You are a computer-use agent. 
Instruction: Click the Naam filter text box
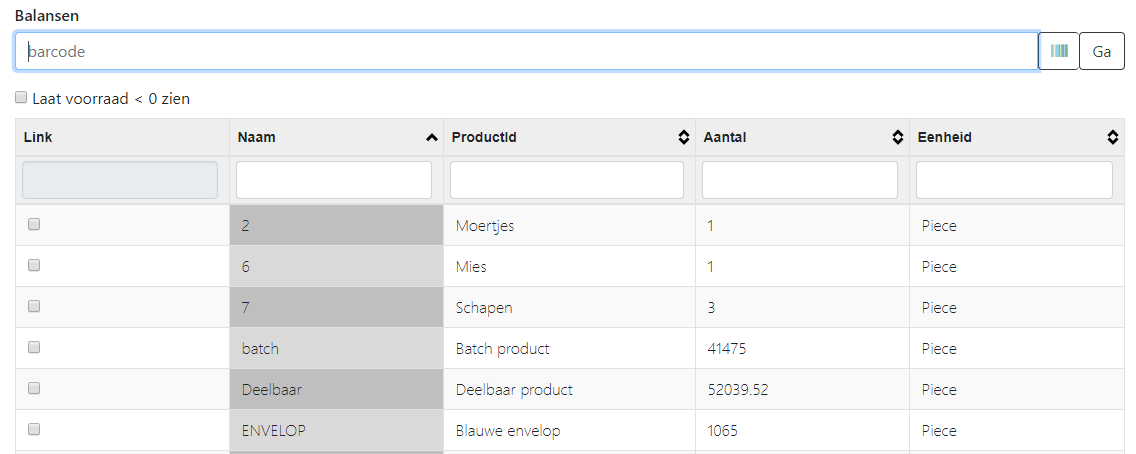click(334, 180)
